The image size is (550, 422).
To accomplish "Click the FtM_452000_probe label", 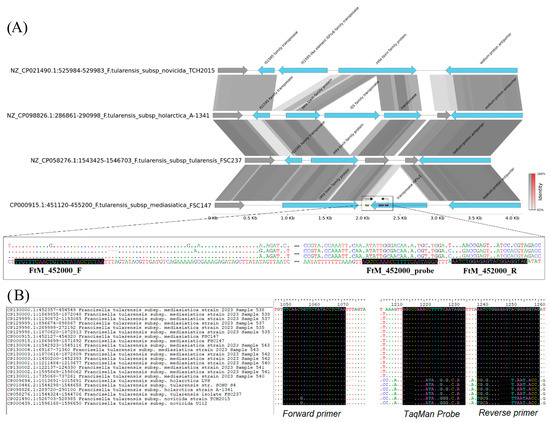I will pyautogui.click(x=400, y=271).
